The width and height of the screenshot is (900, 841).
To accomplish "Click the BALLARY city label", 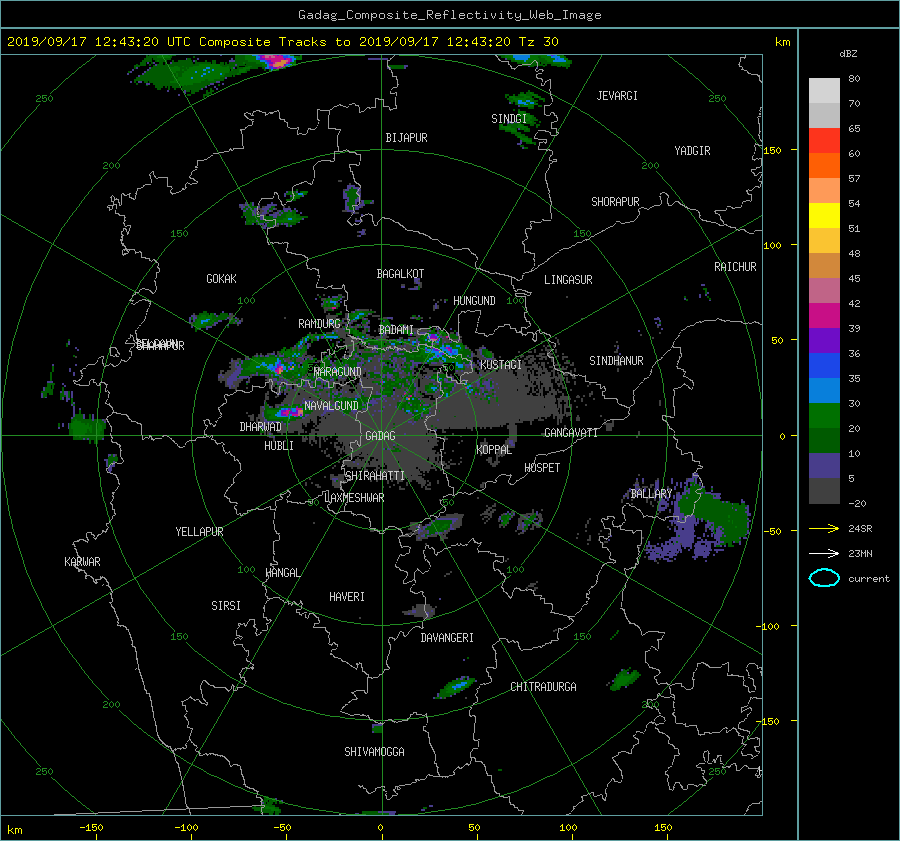I will 651,494.
